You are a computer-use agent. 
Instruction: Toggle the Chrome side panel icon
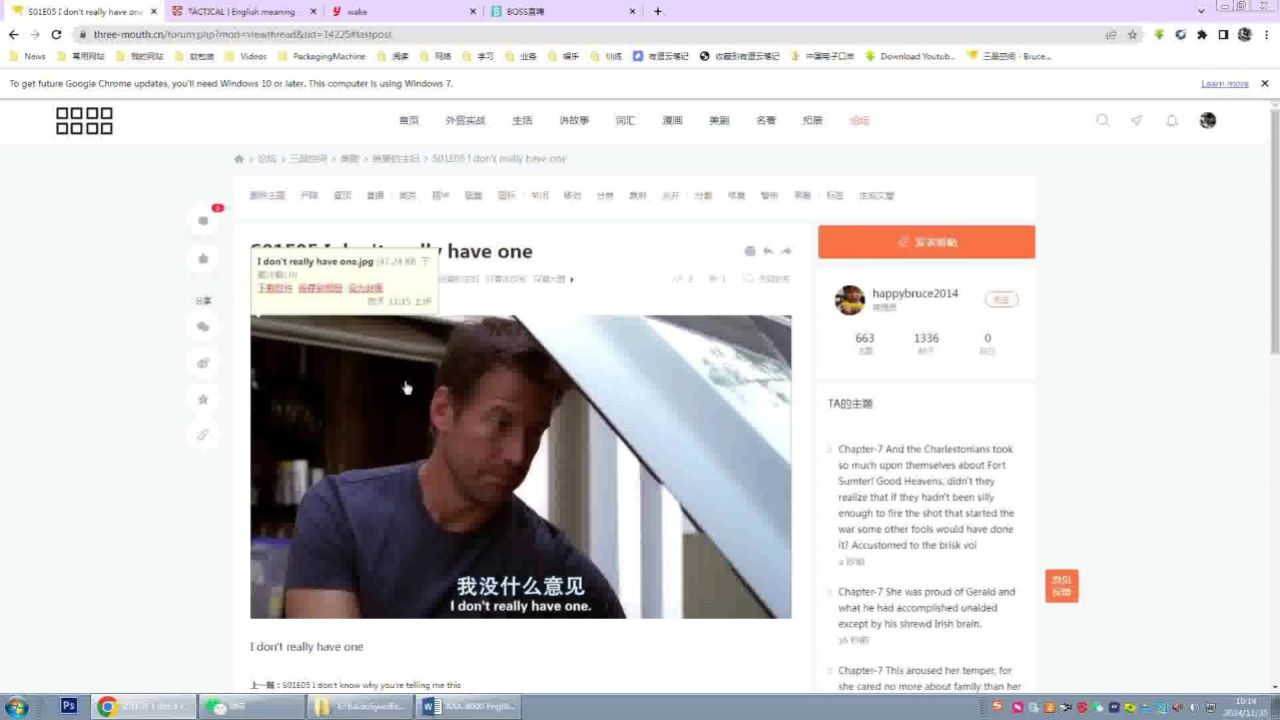coord(1223,34)
